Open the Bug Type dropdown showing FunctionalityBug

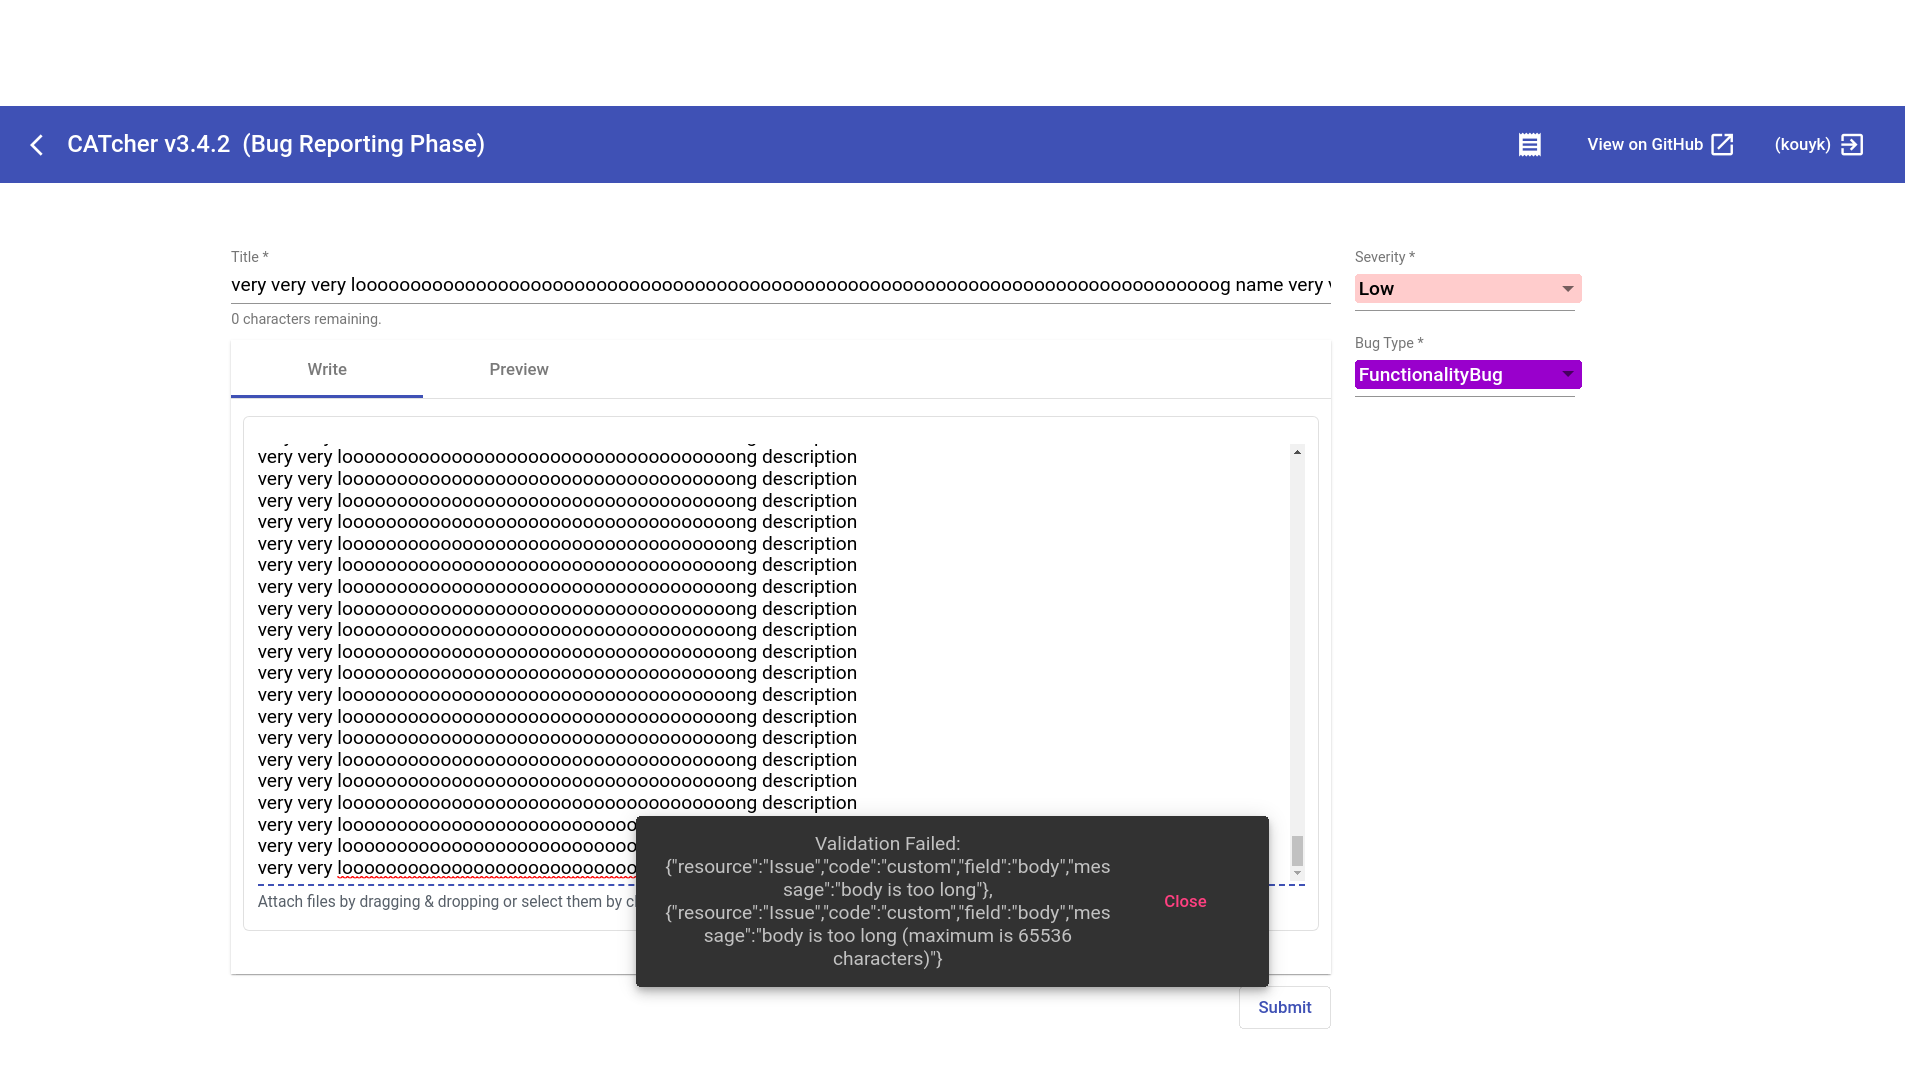point(1467,375)
